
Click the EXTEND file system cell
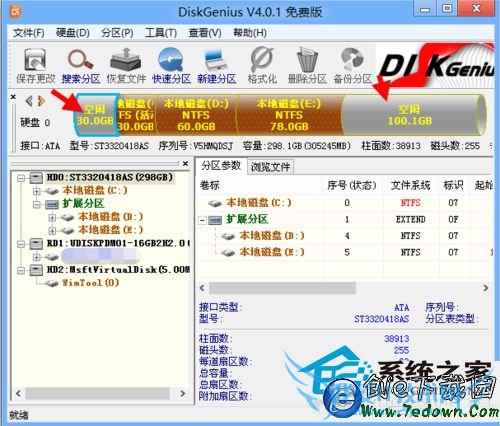tap(410, 219)
